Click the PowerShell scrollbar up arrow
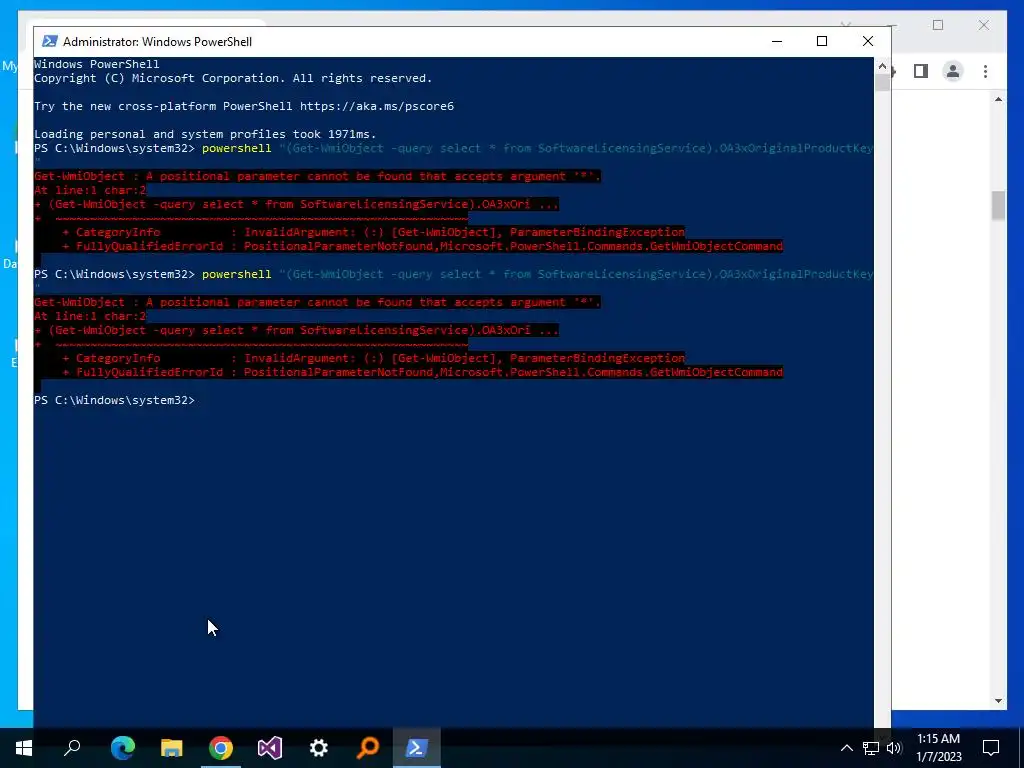The height and width of the screenshot is (768, 1024). (x=882, y=66)
